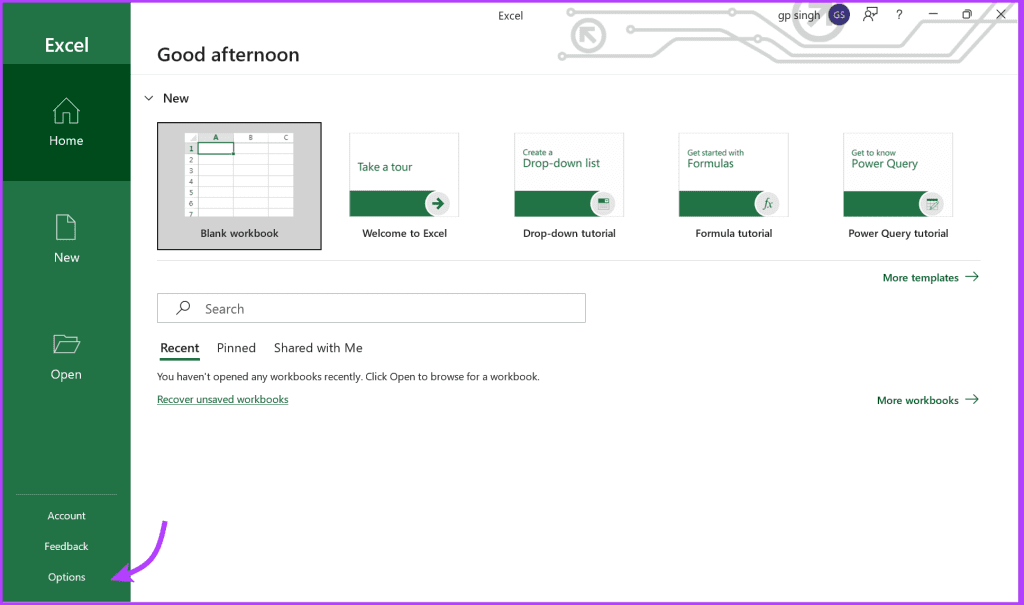Switch to the Pinned tab
The image size is (1024, 605).
pos(236,348)
